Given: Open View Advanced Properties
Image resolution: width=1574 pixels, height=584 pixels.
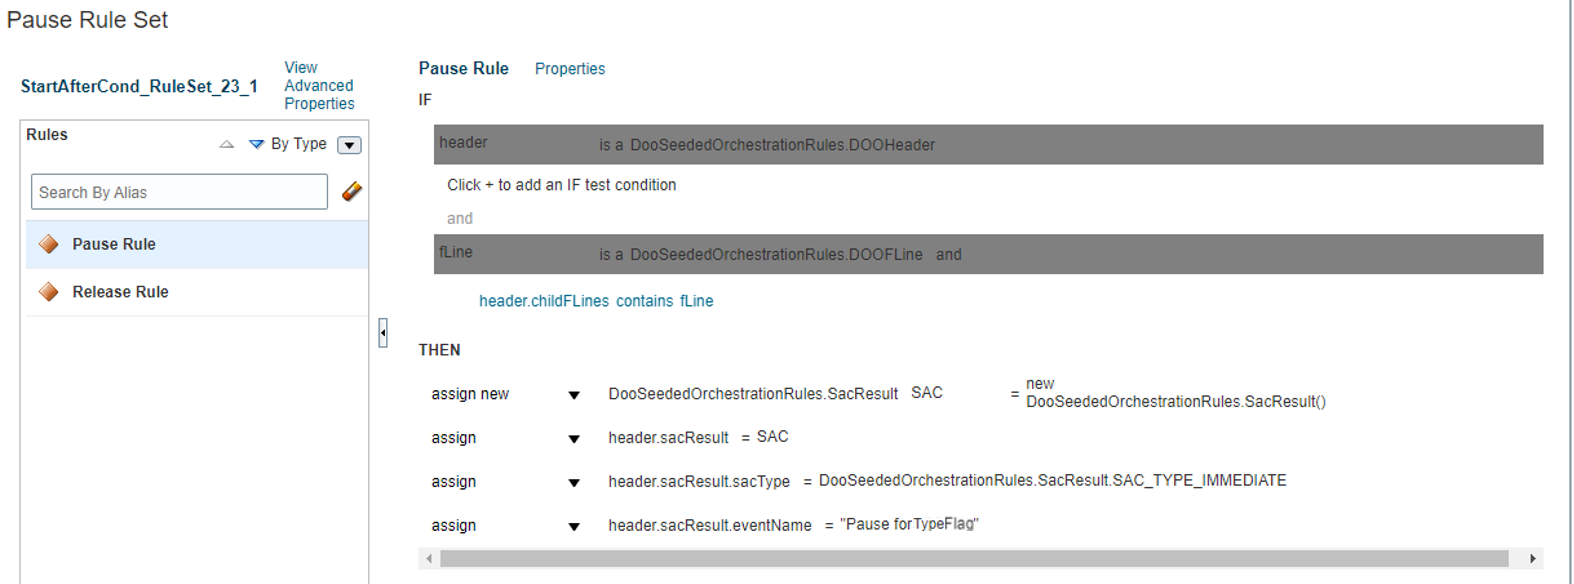Looking at the screenshot, I should coord(318,85).
